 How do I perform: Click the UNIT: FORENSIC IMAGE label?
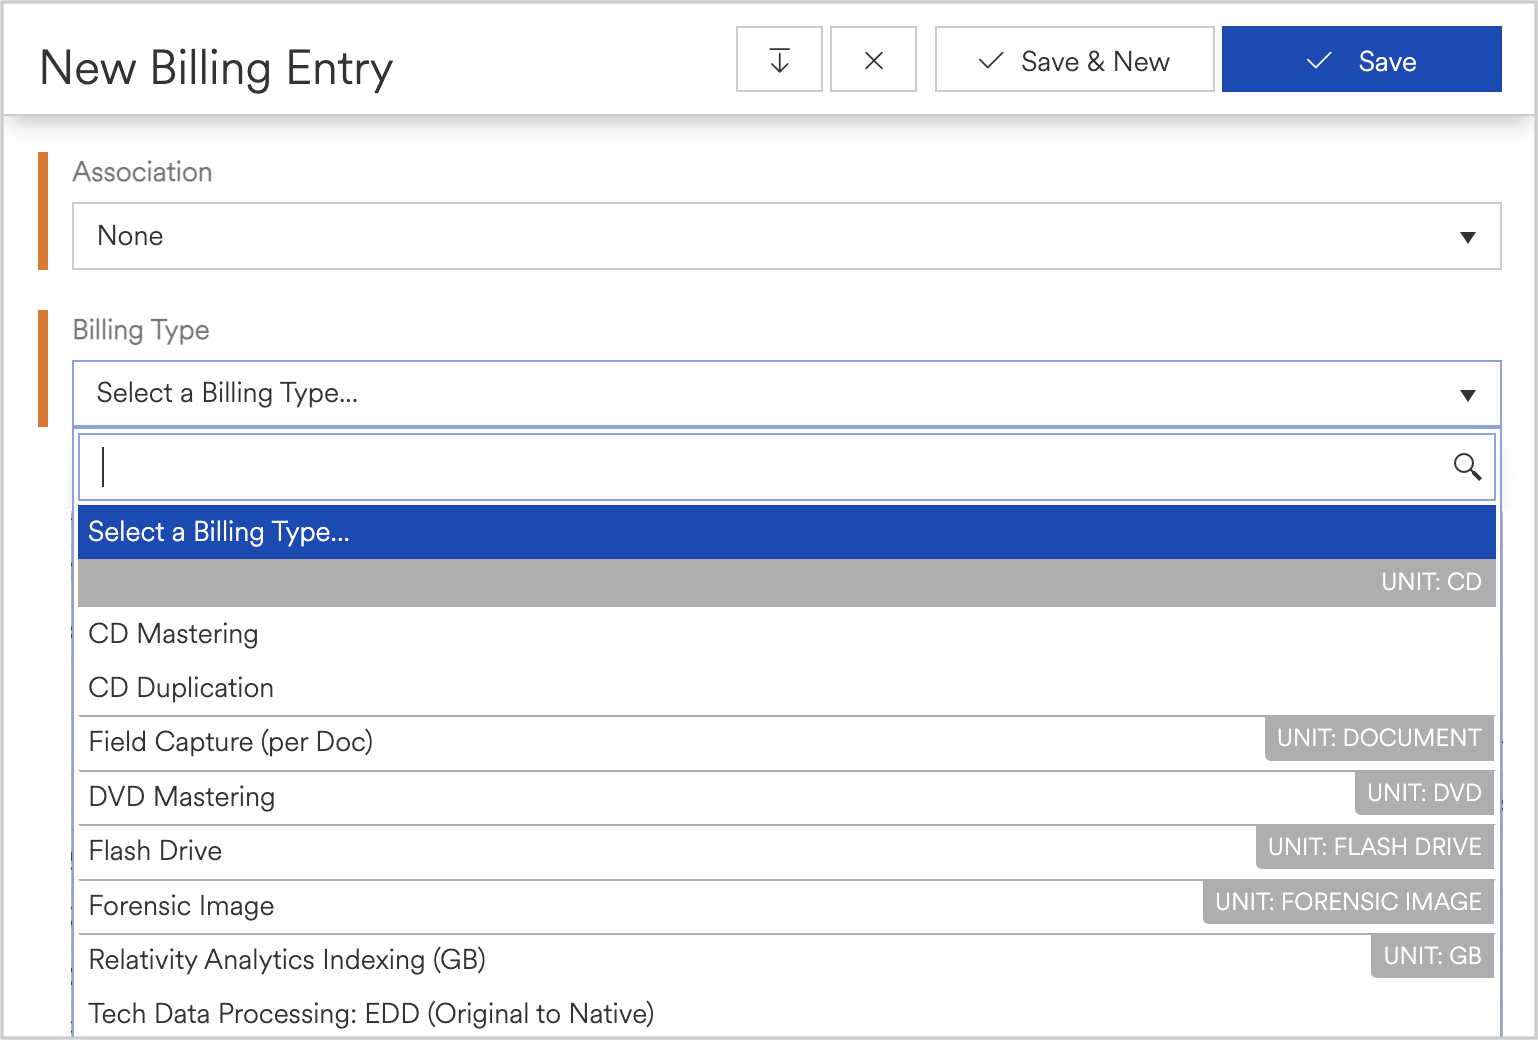1348,902
